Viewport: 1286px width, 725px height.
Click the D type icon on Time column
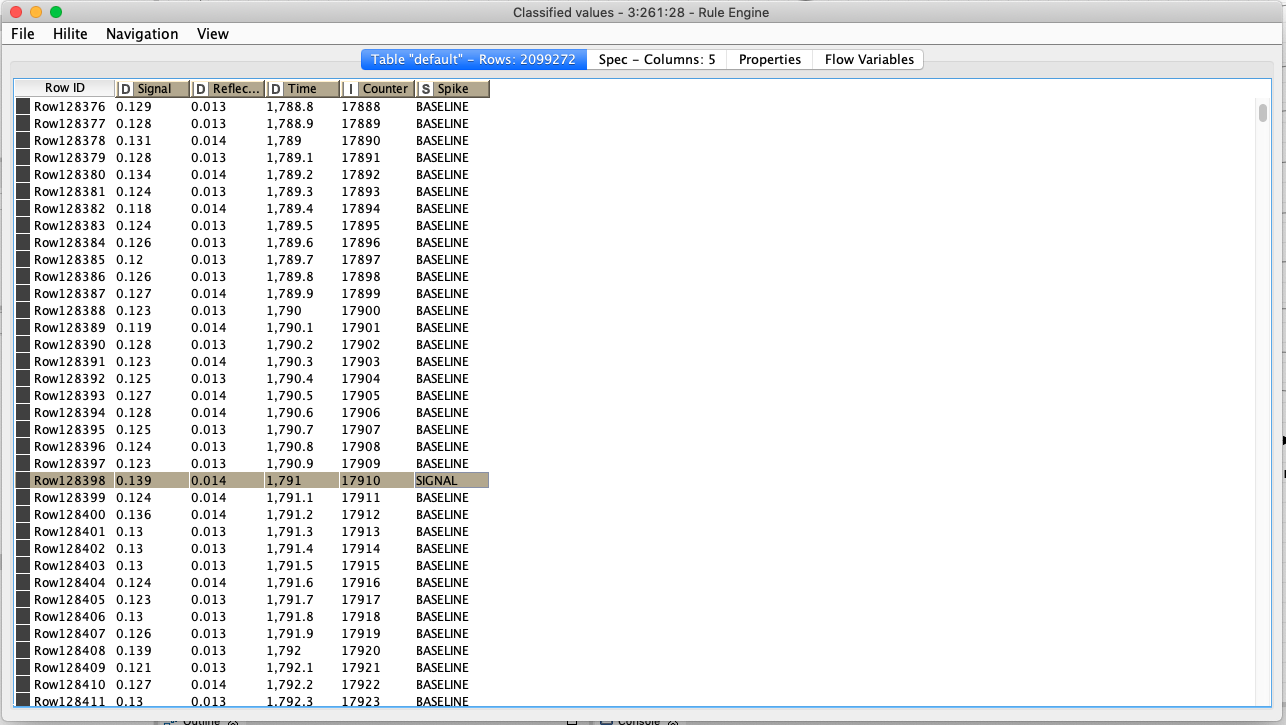pyautogui.click(x=275, y=89)
